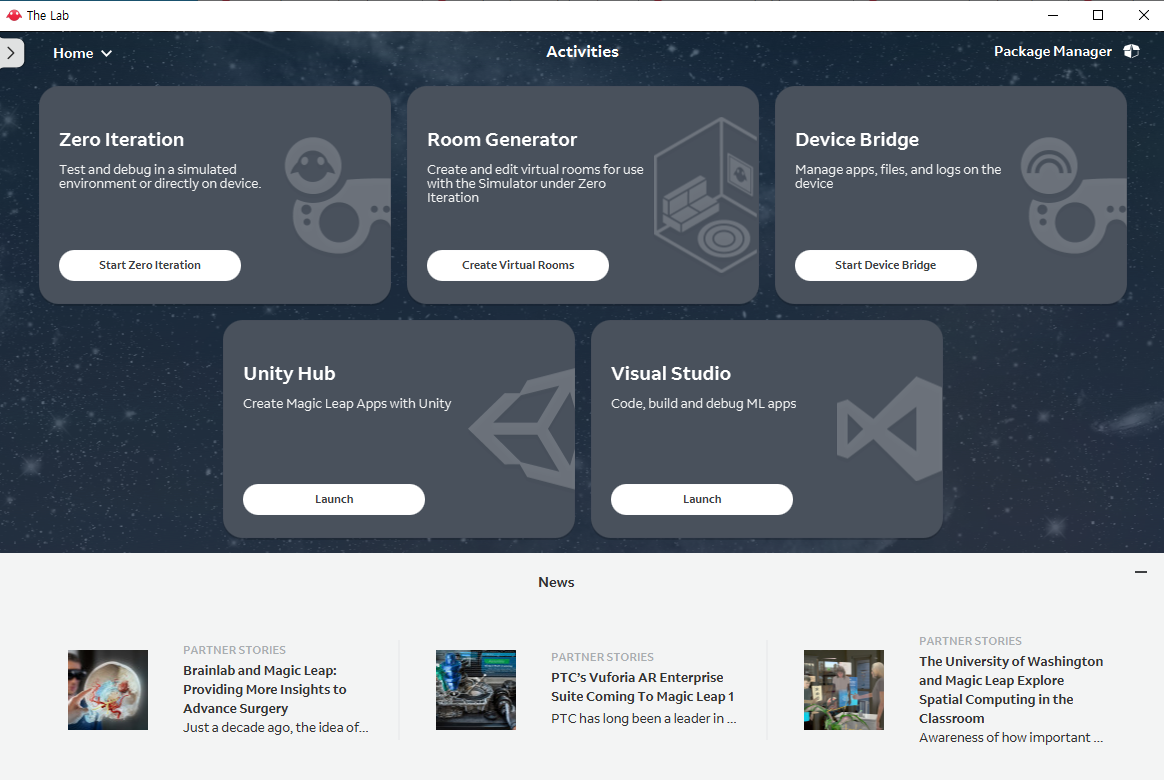Click Start Device Bridge button

[886, 265]
